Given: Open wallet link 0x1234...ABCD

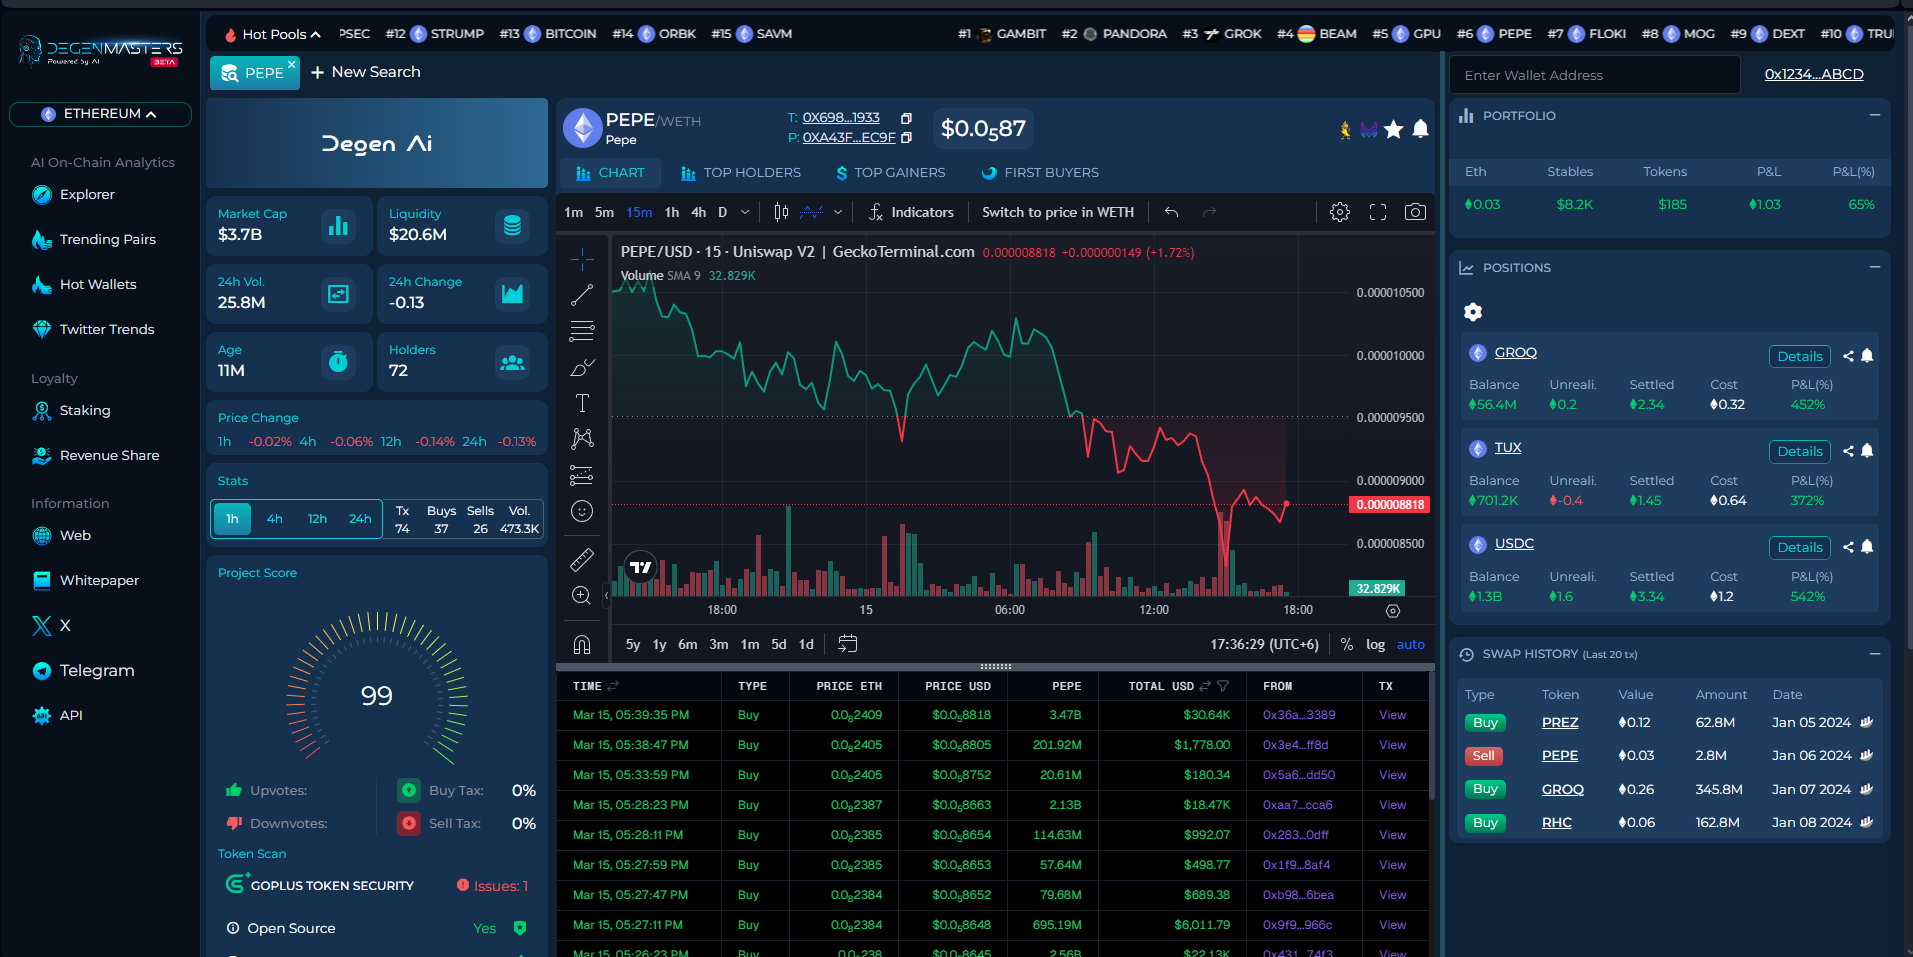Looking at the screenshot, I should (1814, 74).
